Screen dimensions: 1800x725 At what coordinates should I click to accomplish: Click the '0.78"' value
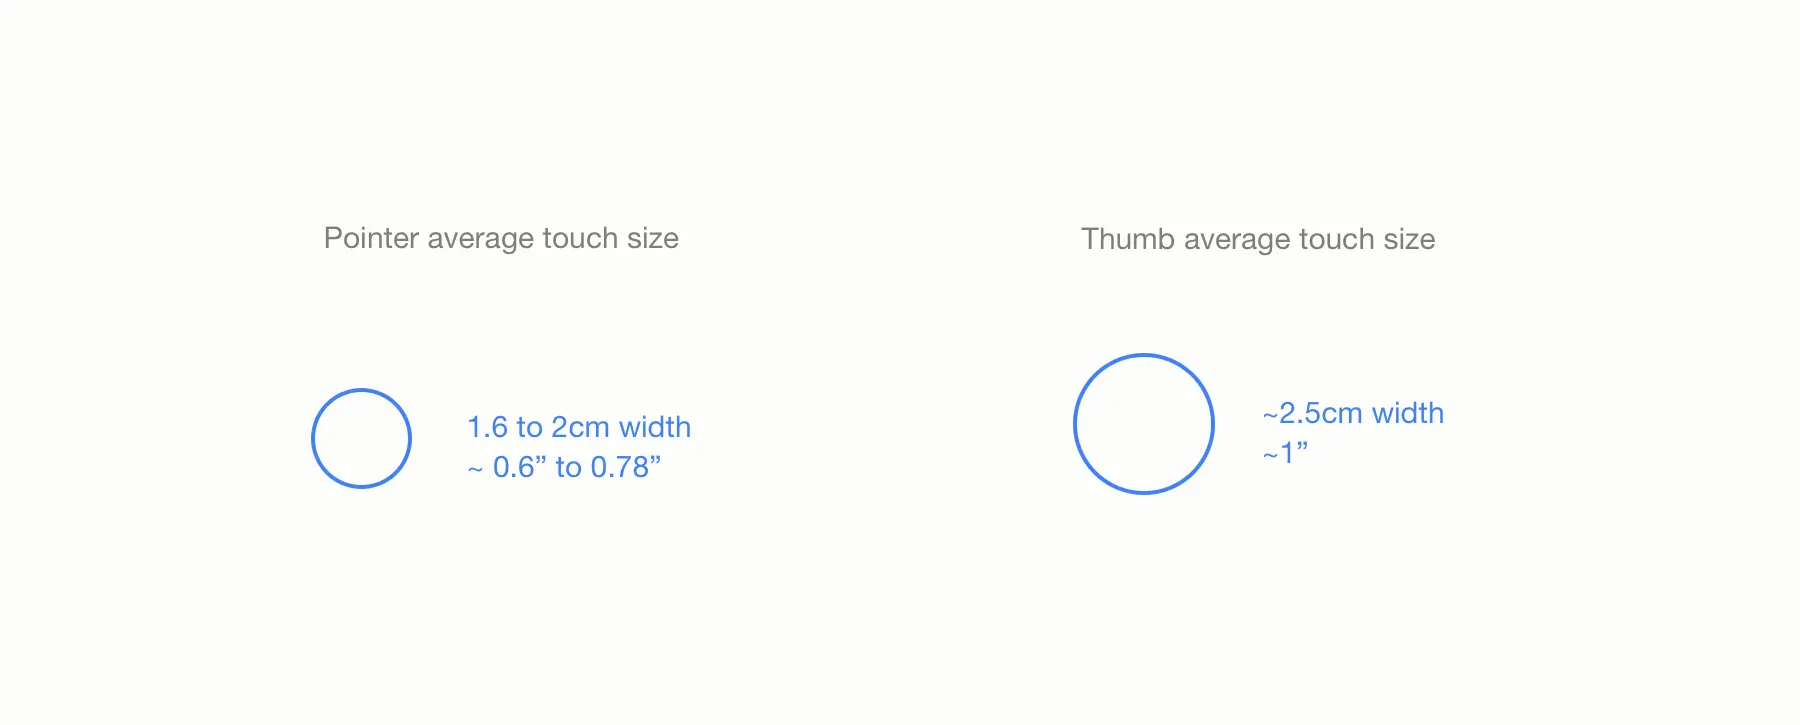626,467
